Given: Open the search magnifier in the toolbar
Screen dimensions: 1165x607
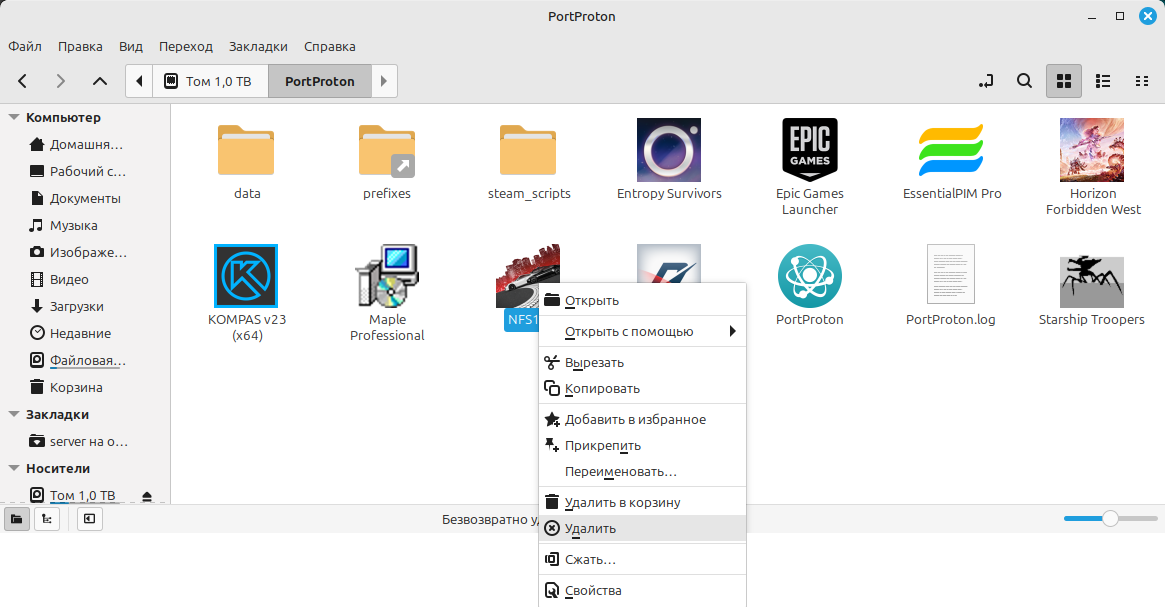Looking at the screenshot, I should pyautogui.click(x=1025, y=81).
